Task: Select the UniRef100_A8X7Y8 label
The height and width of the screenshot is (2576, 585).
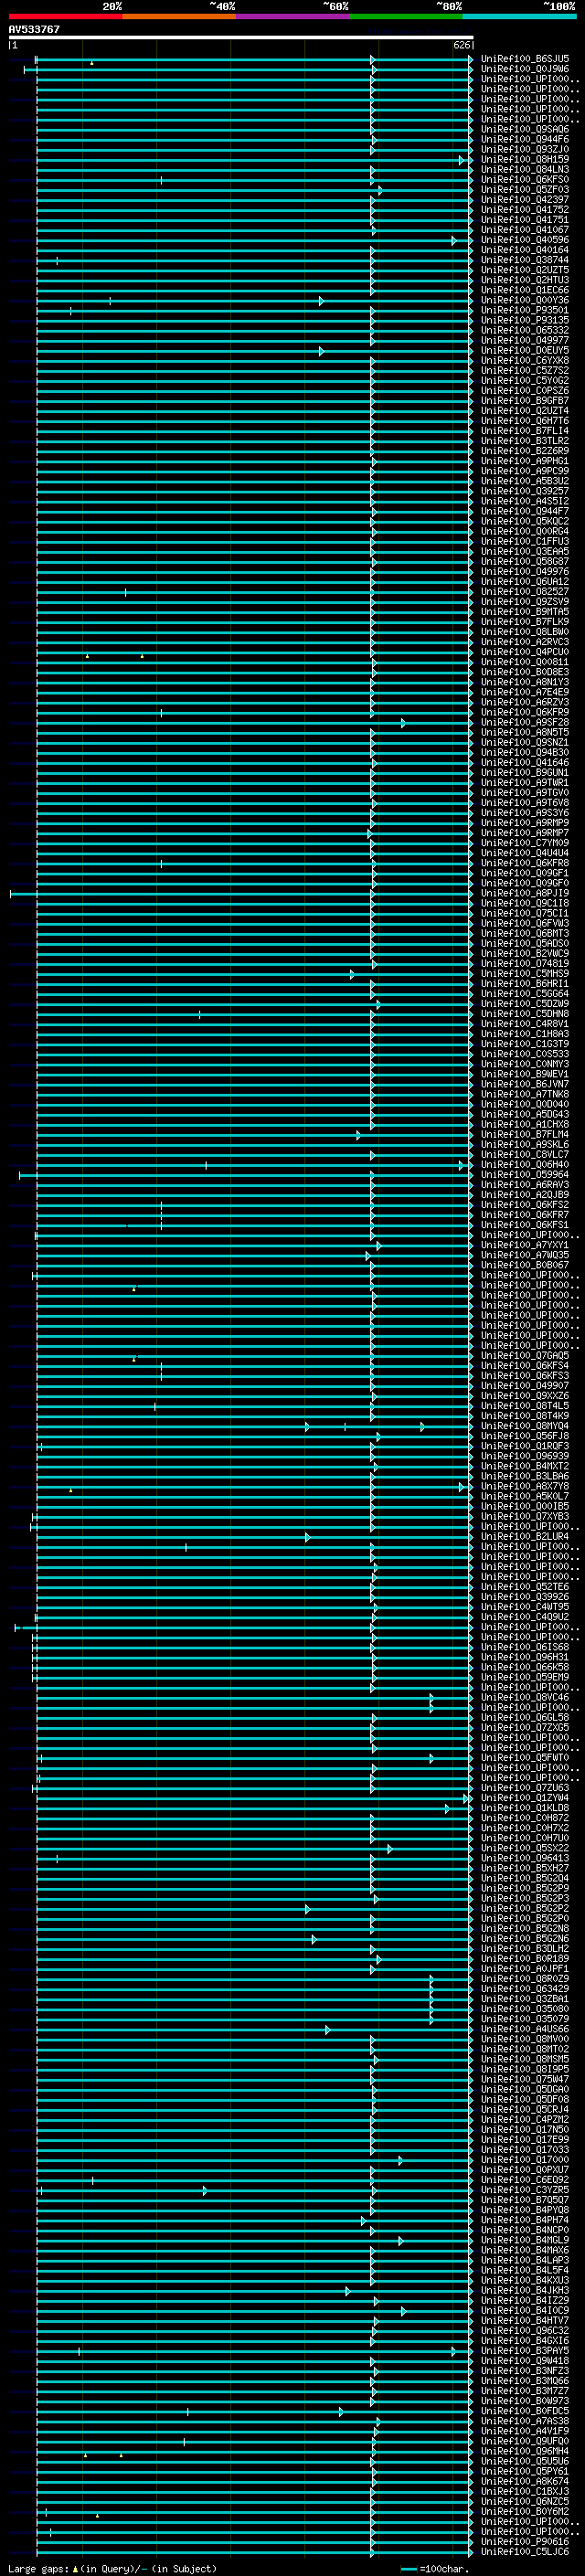Action: click(525, 1486)
